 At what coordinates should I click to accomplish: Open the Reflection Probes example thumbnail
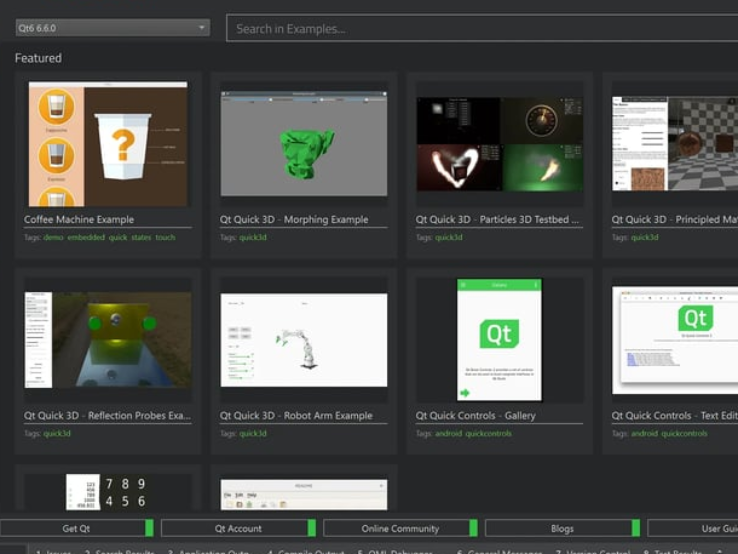point(108,340)
